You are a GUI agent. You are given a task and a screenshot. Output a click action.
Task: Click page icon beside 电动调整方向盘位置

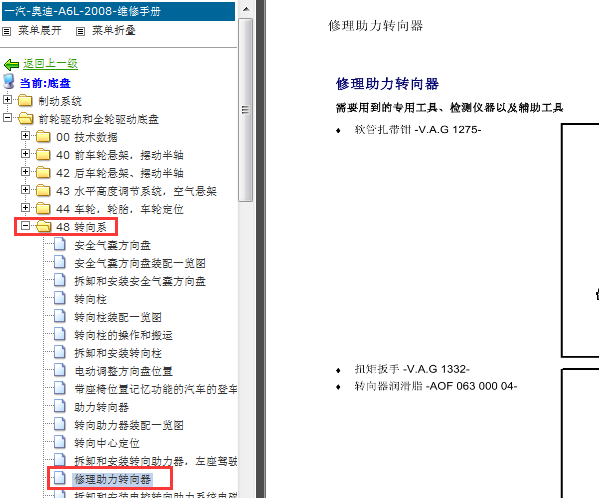pos(60,369)
